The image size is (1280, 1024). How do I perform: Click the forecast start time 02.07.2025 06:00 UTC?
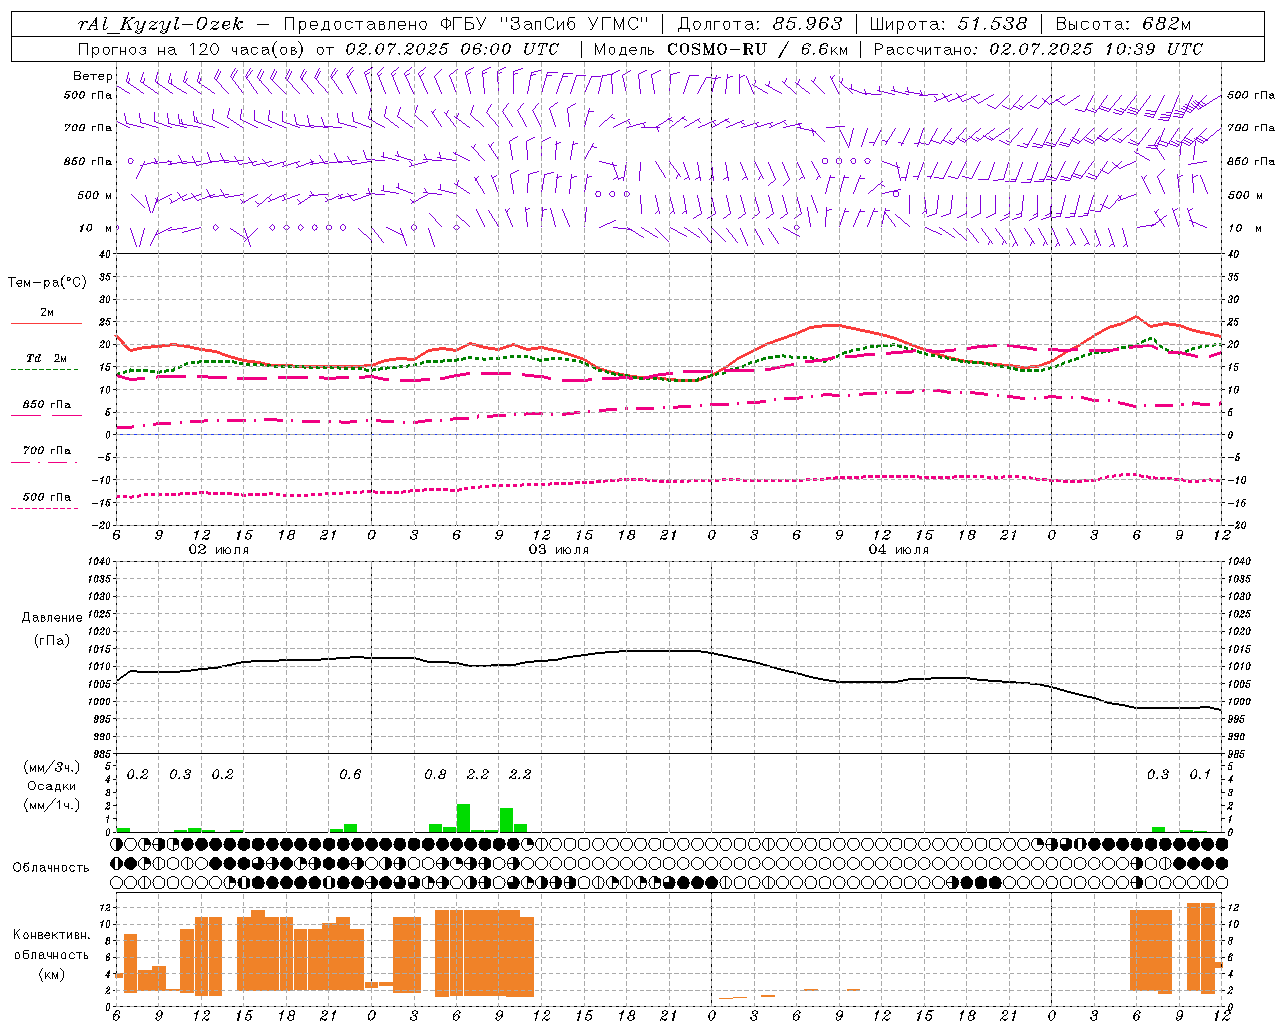click(x=452, y=49)
